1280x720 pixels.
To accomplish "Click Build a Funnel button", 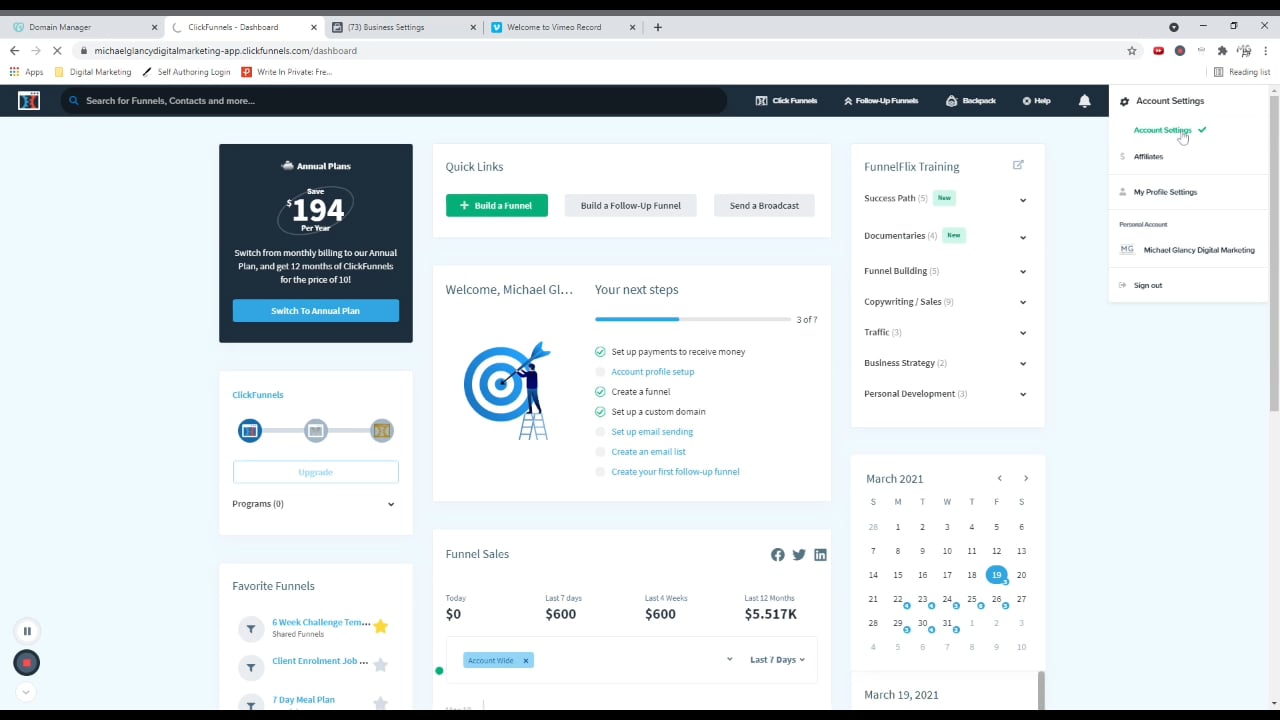I will pos(497,206).
